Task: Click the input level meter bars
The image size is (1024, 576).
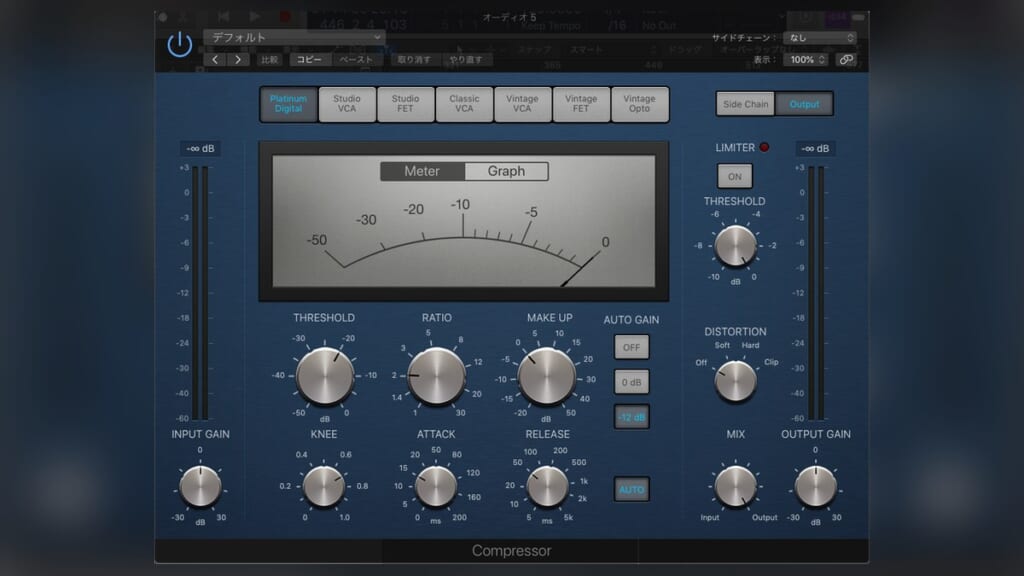Action: click(200, 293)
